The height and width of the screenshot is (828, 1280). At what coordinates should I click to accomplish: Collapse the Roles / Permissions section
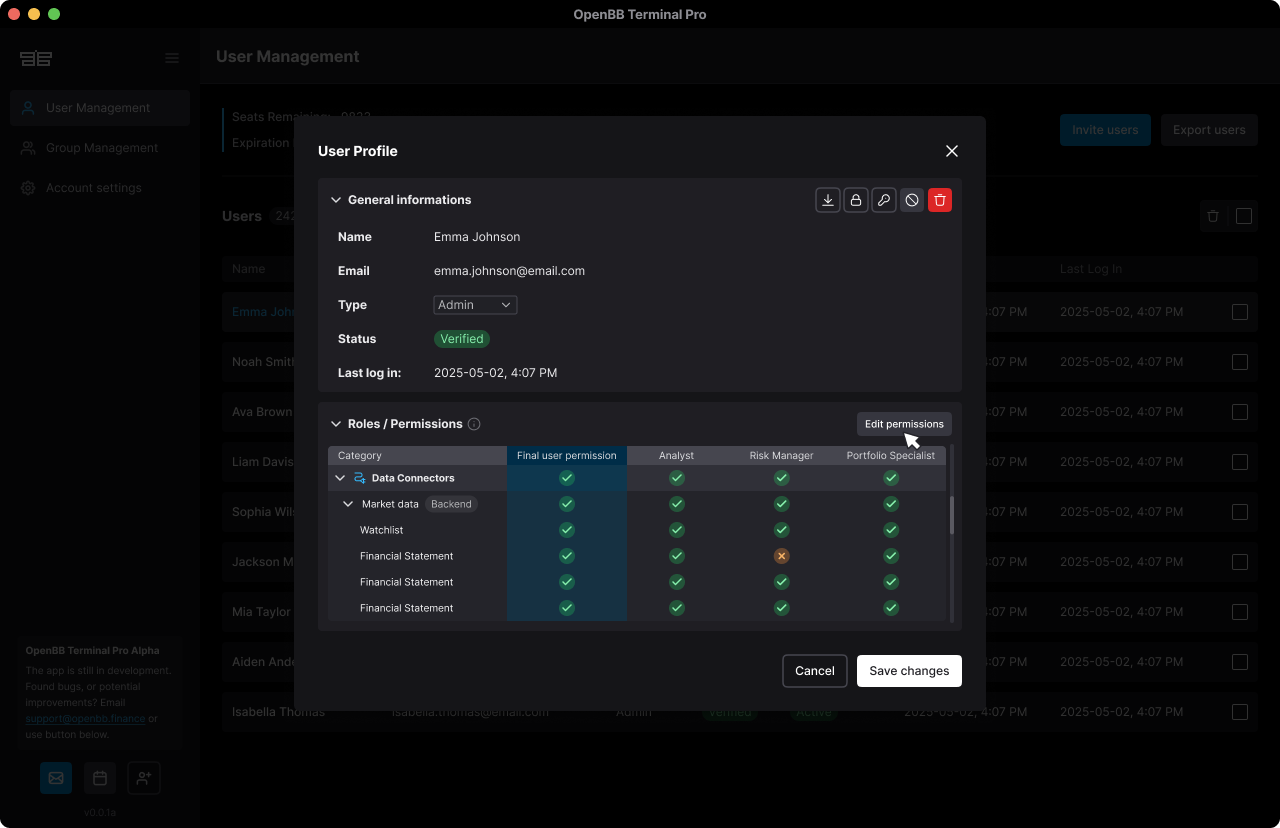coord(336,424)
